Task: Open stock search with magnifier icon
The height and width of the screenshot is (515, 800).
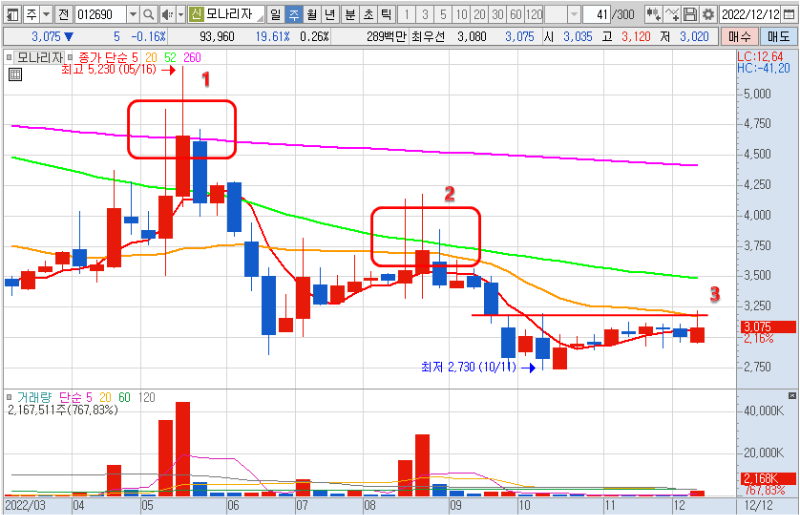Action: [148, 14]
